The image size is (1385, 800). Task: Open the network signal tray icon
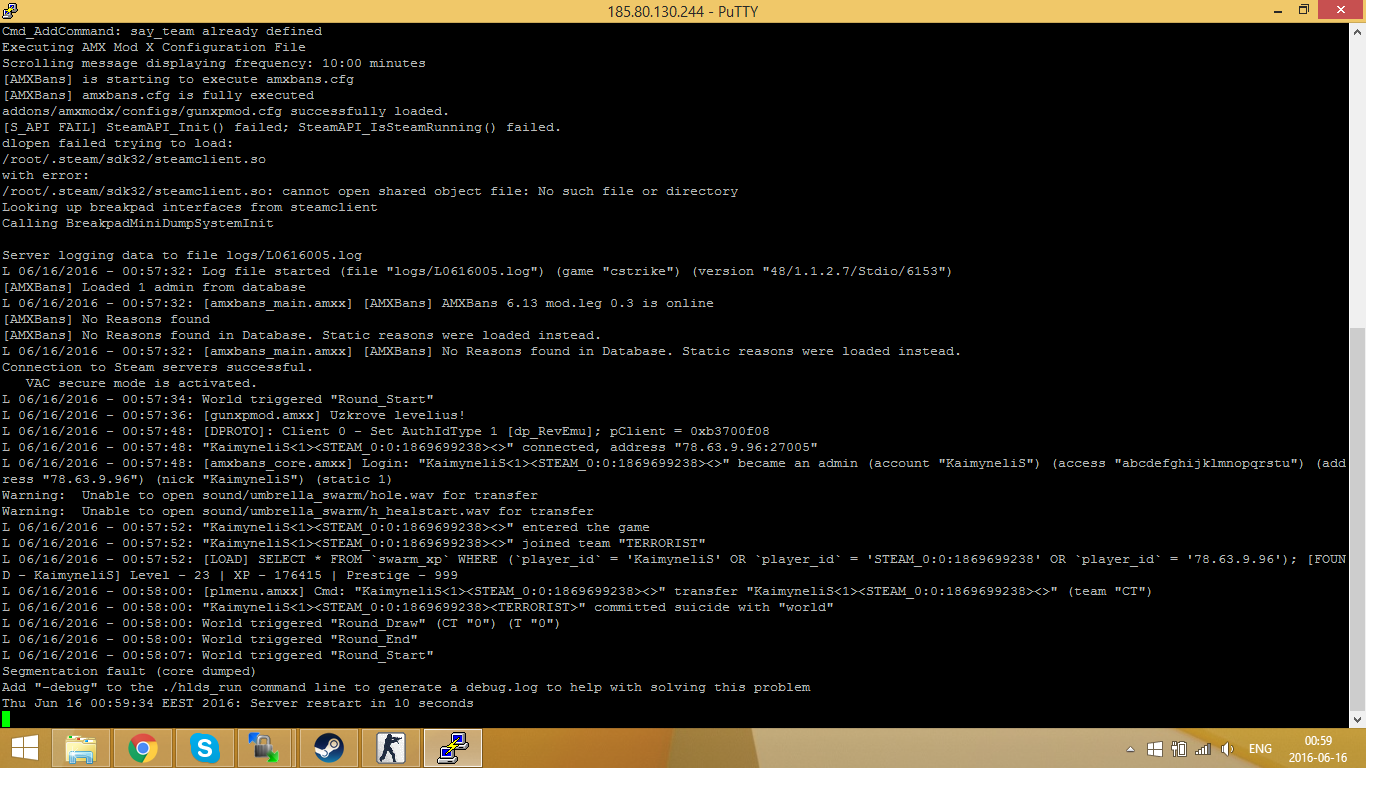click(1203, 749)
